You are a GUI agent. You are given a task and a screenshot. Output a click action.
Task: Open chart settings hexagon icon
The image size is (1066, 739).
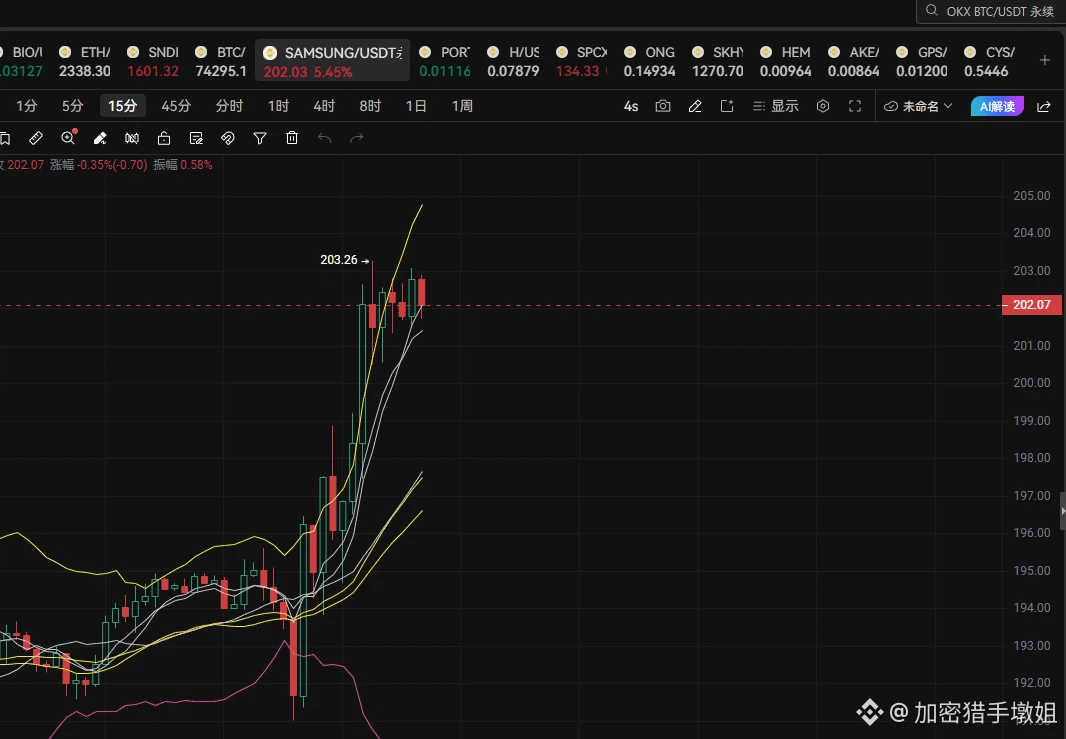[x=823, y=106]
